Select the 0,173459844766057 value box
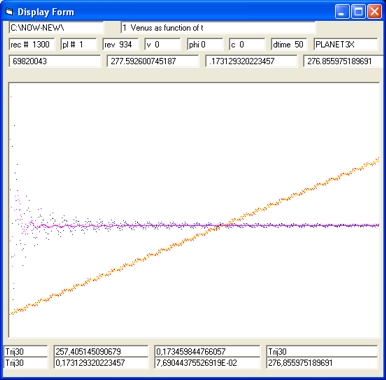This screenshot has height=380, width=386. tap(207, 351)
